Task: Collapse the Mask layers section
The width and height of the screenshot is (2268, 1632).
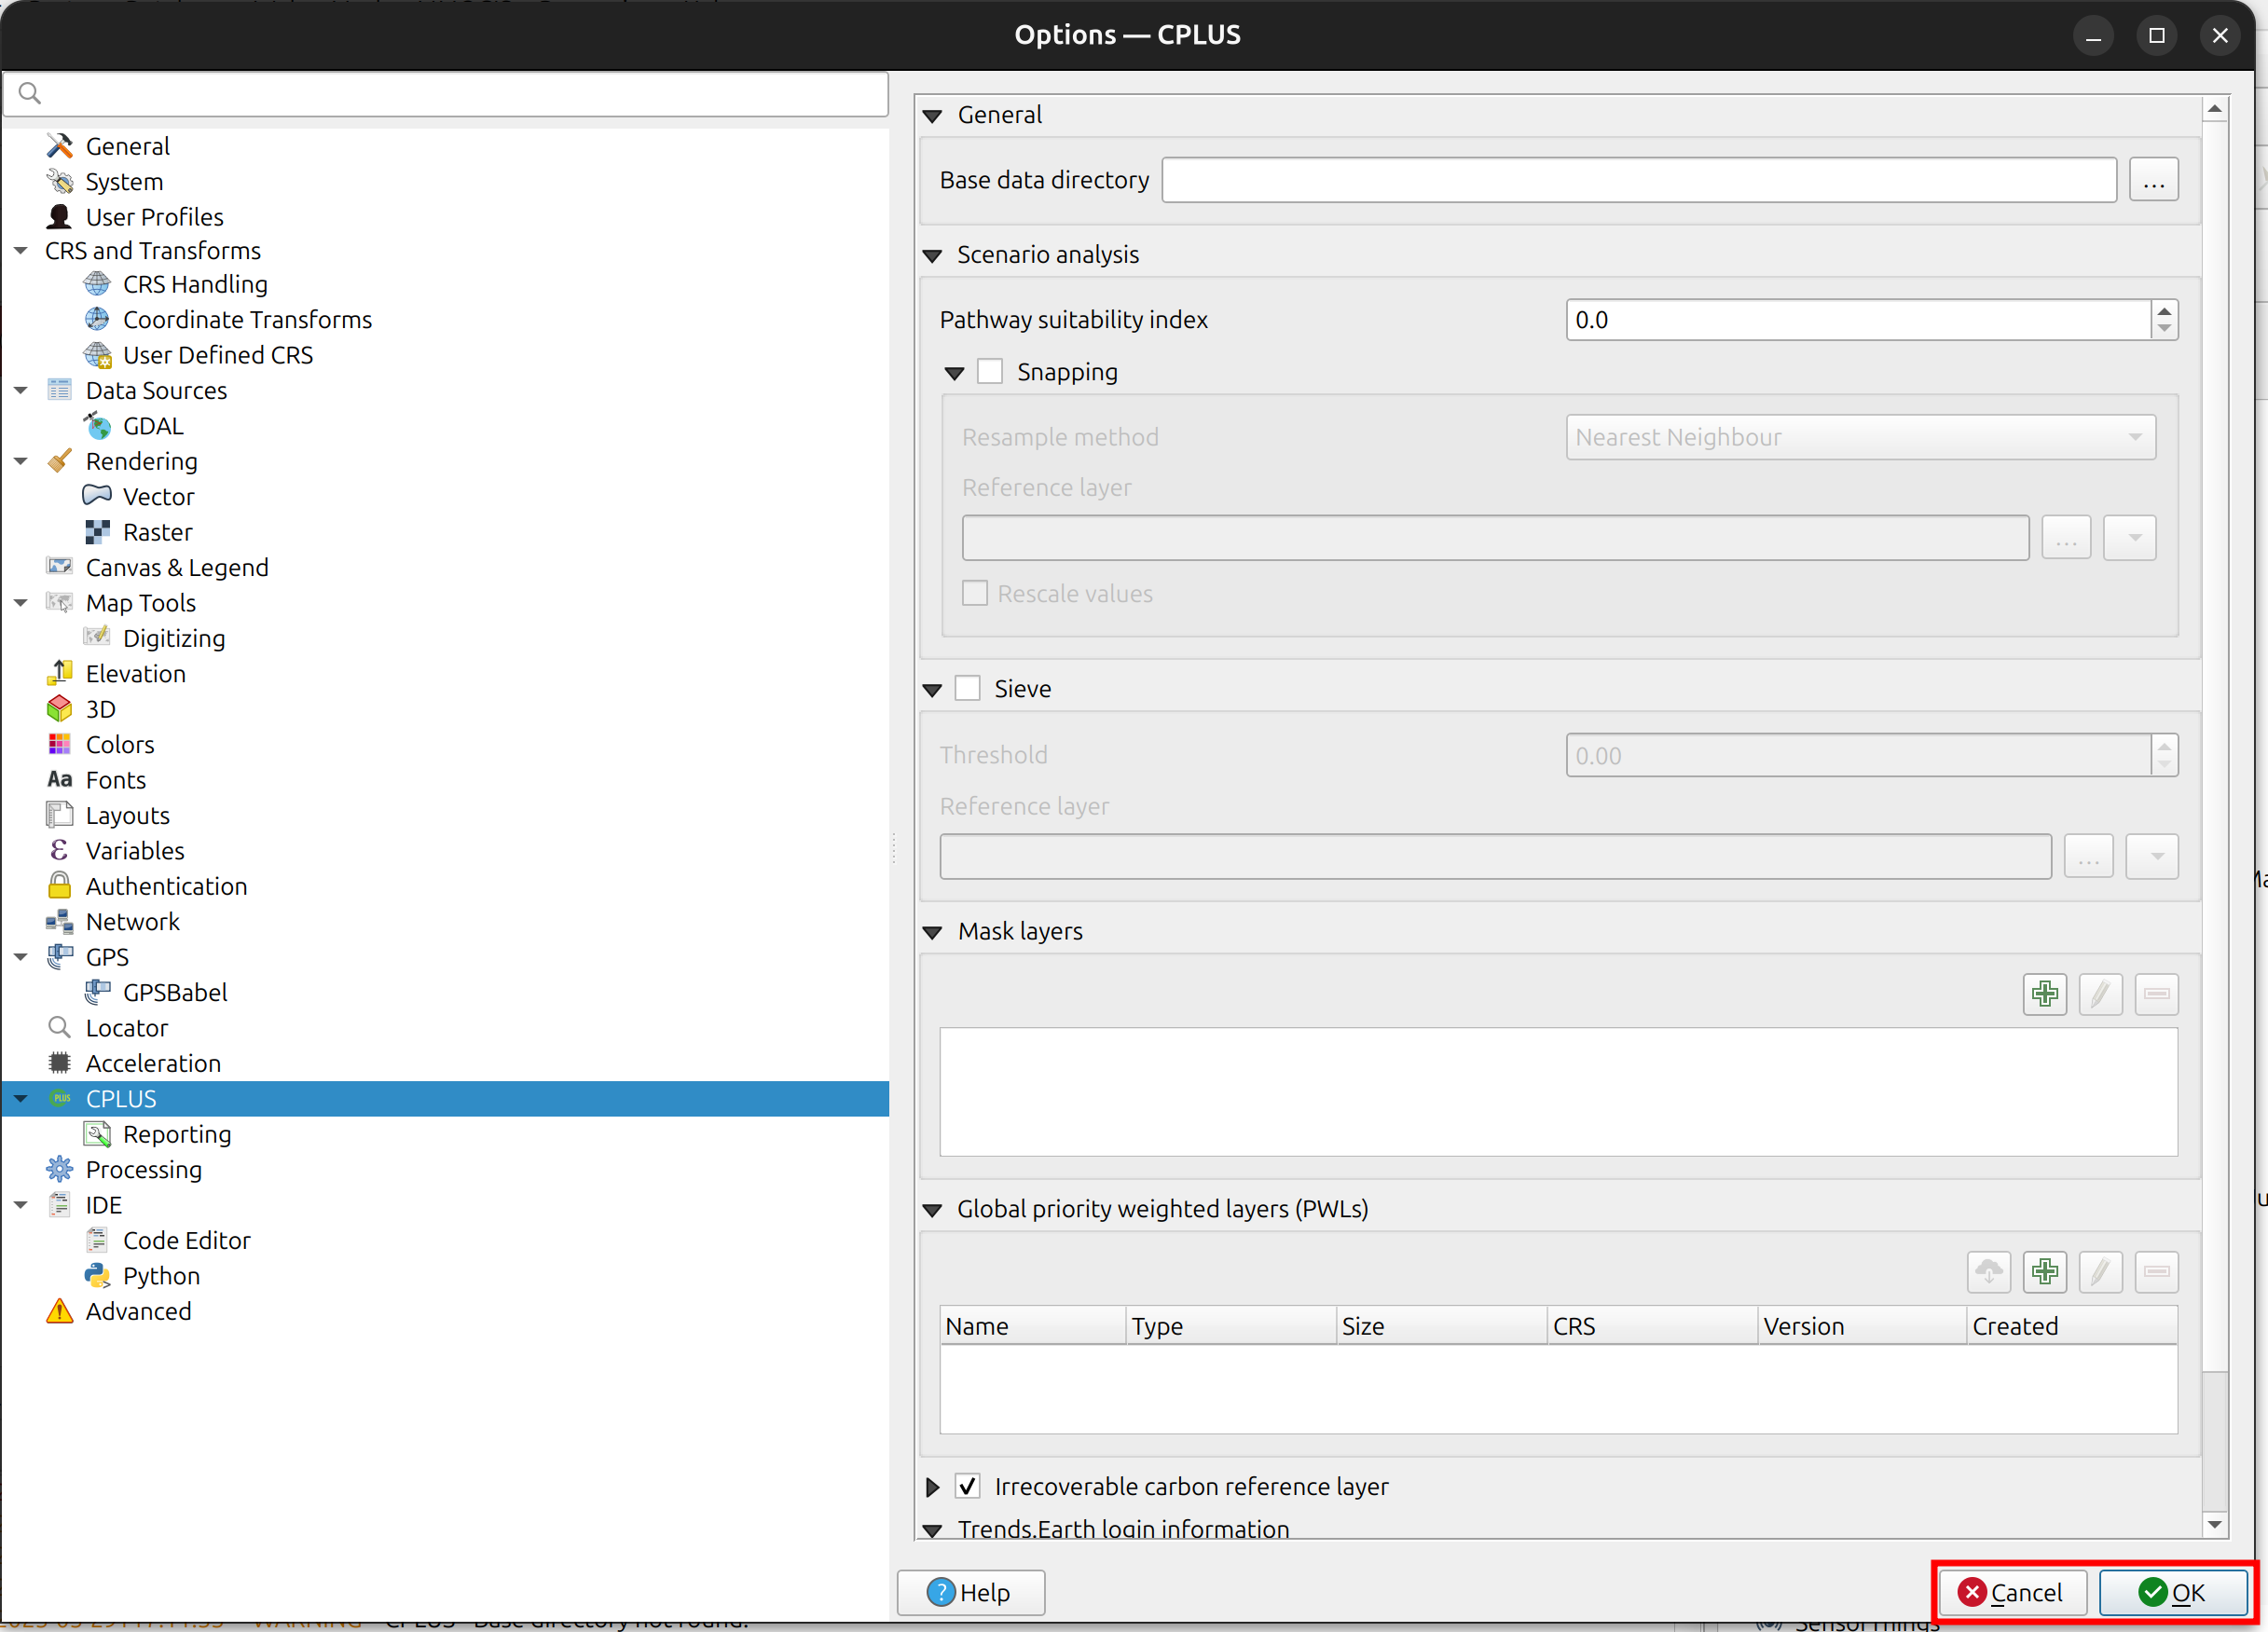Action: click(x=932, y=932)
